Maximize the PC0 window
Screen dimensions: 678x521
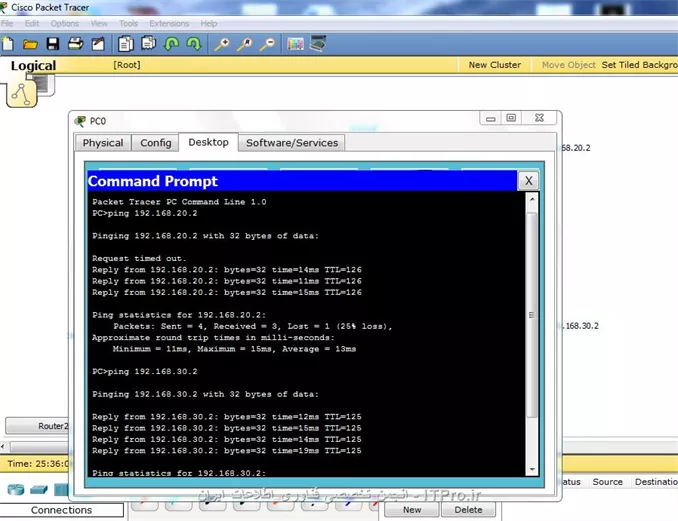(x=511, y=118)
